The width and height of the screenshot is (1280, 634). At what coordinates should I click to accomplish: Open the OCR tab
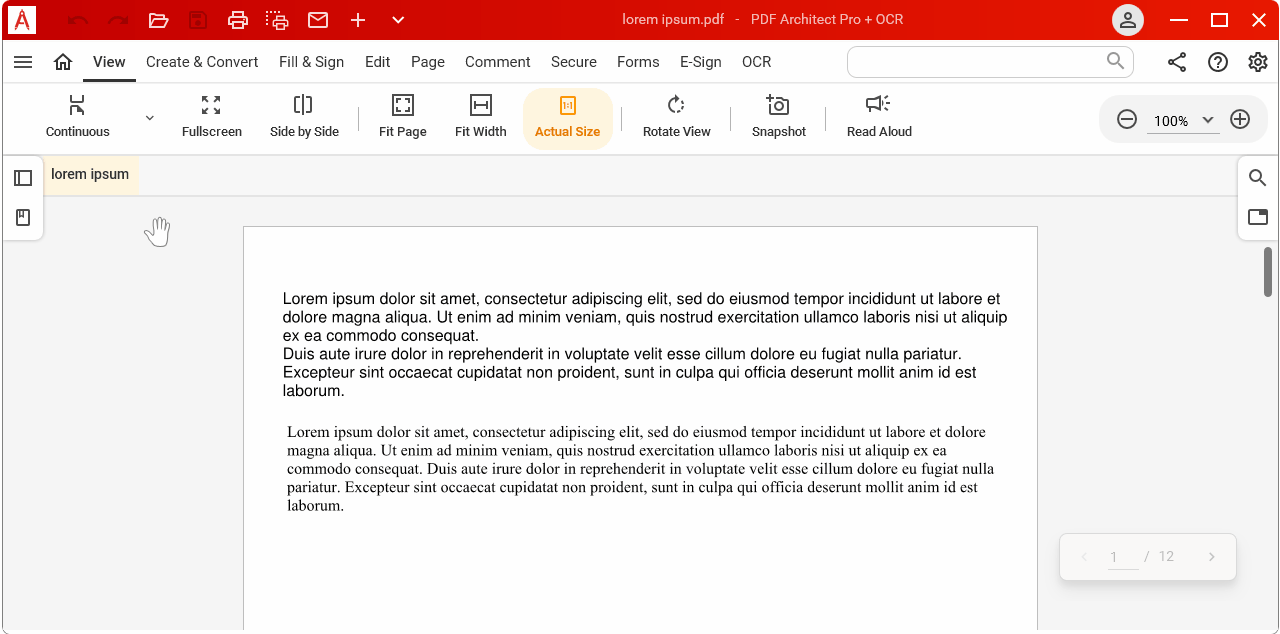point(757,62)
